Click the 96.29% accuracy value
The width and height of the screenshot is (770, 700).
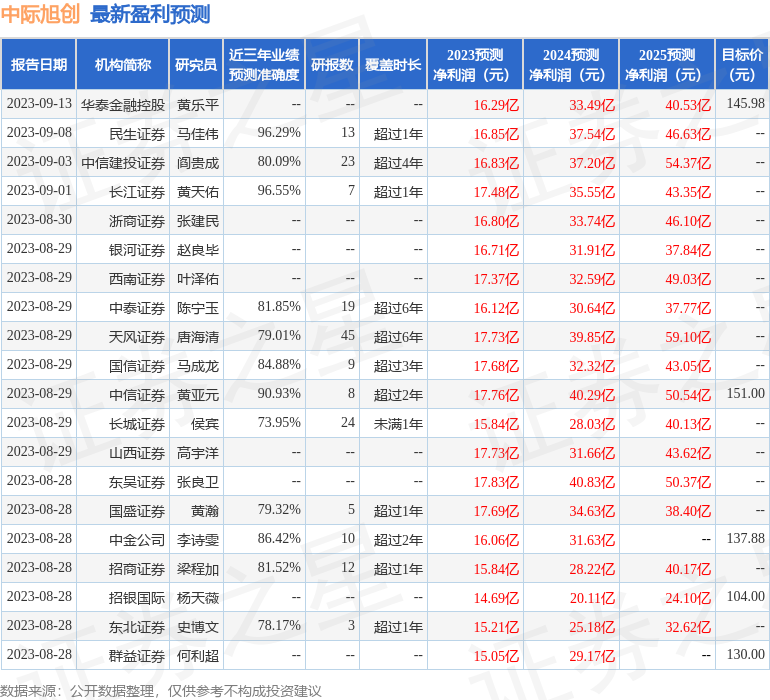click(x=279, y=132)
